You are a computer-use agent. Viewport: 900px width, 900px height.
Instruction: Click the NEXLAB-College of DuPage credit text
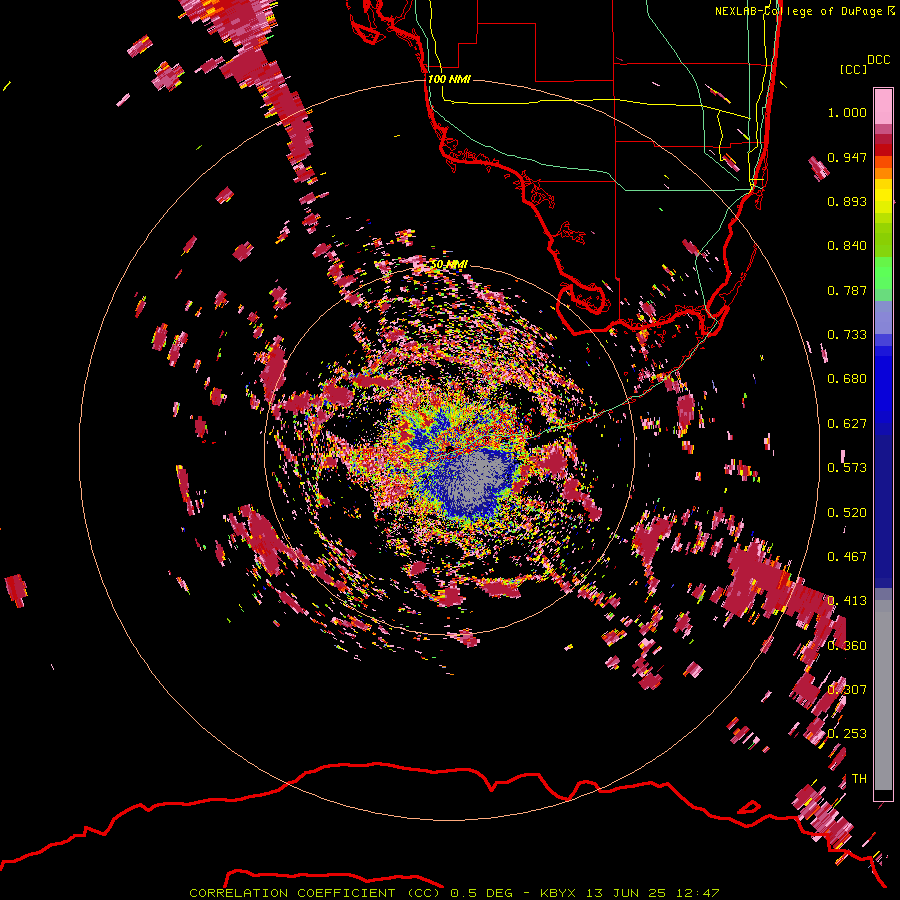click(800, 11)
